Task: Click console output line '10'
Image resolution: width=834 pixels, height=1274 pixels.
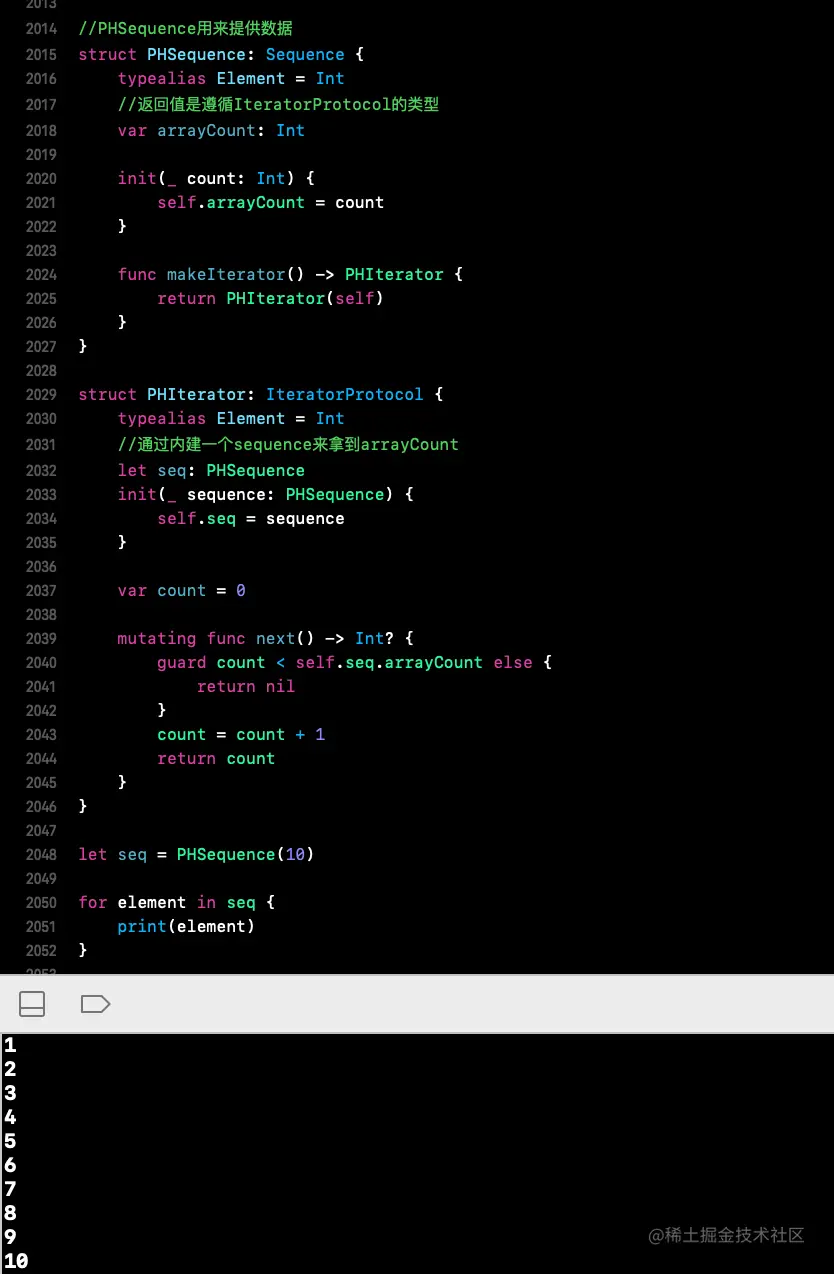Action: coord(16,1262)
